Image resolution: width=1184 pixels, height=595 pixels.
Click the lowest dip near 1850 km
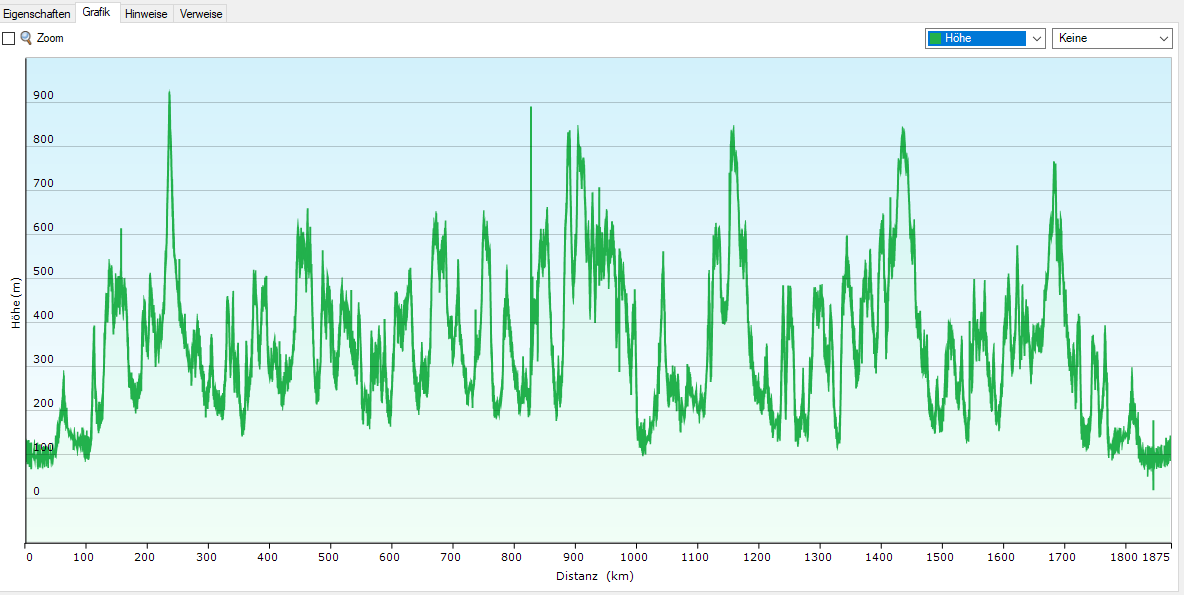click(1153, 488)
